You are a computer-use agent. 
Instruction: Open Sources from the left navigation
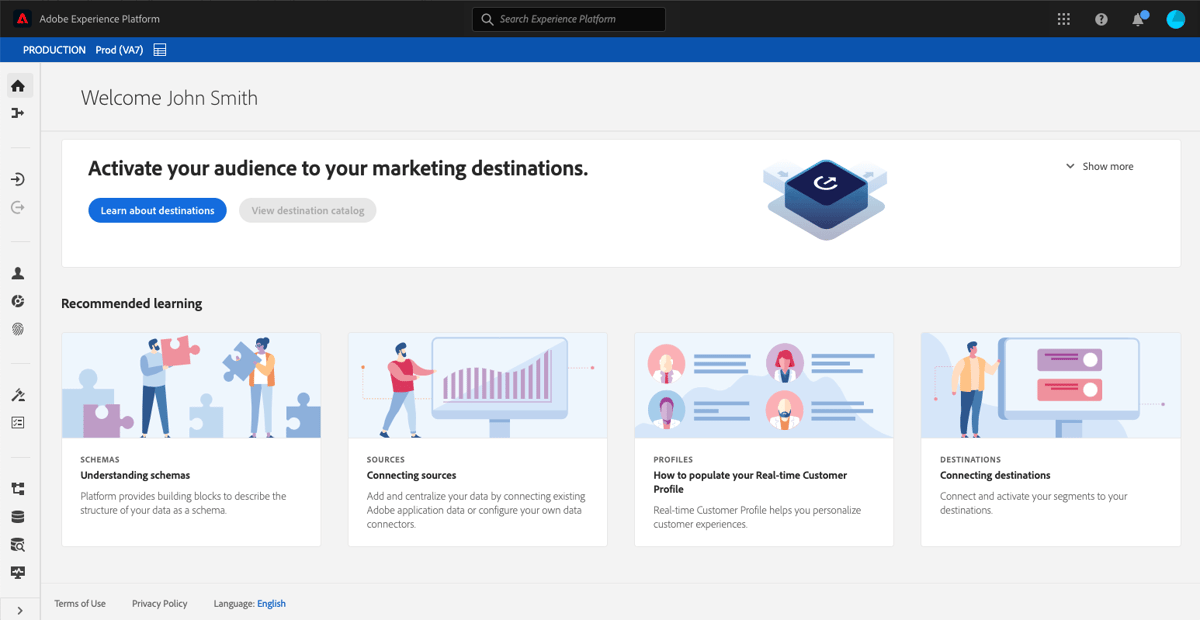click(18, 179)
